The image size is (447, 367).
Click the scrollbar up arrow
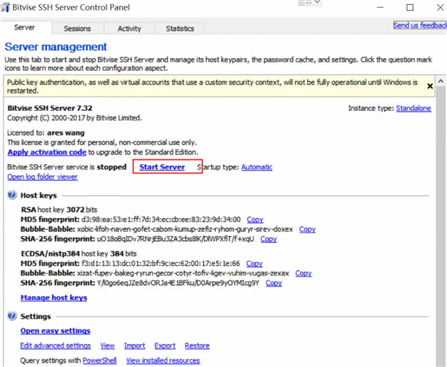click(441, 81)
